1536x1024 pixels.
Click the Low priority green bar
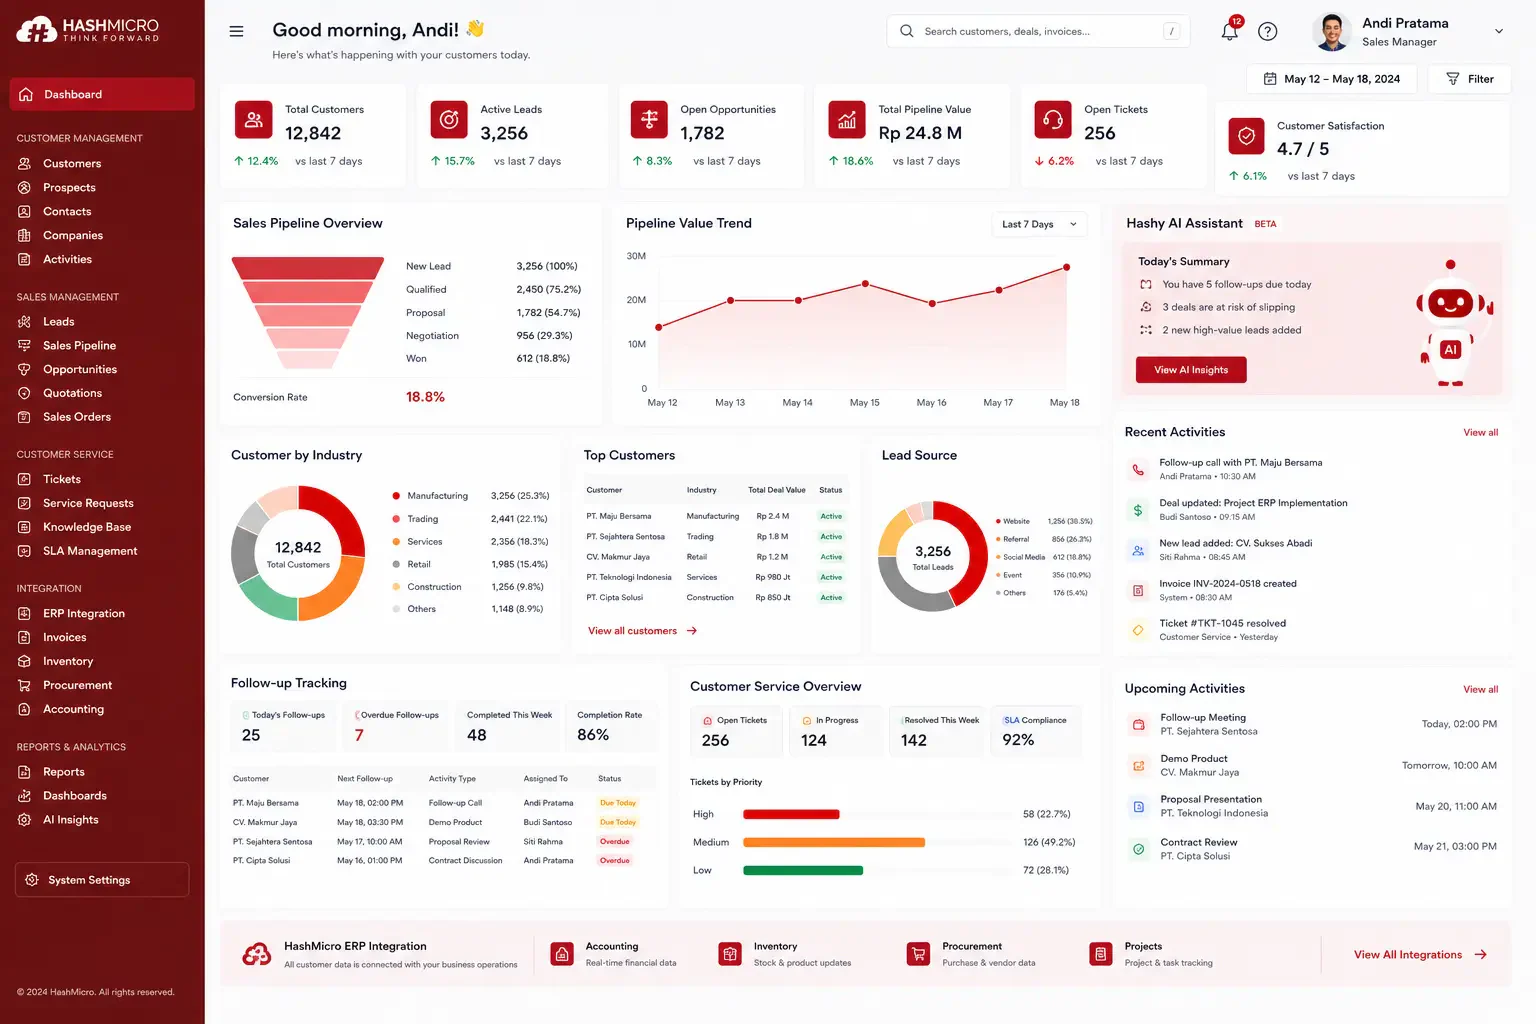(x=803, y=870)
